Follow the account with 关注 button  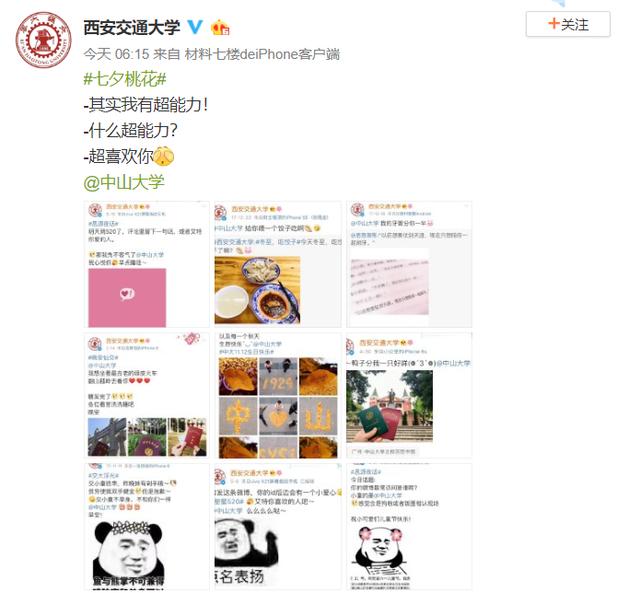pyautogui.click(x=568, y=24)
